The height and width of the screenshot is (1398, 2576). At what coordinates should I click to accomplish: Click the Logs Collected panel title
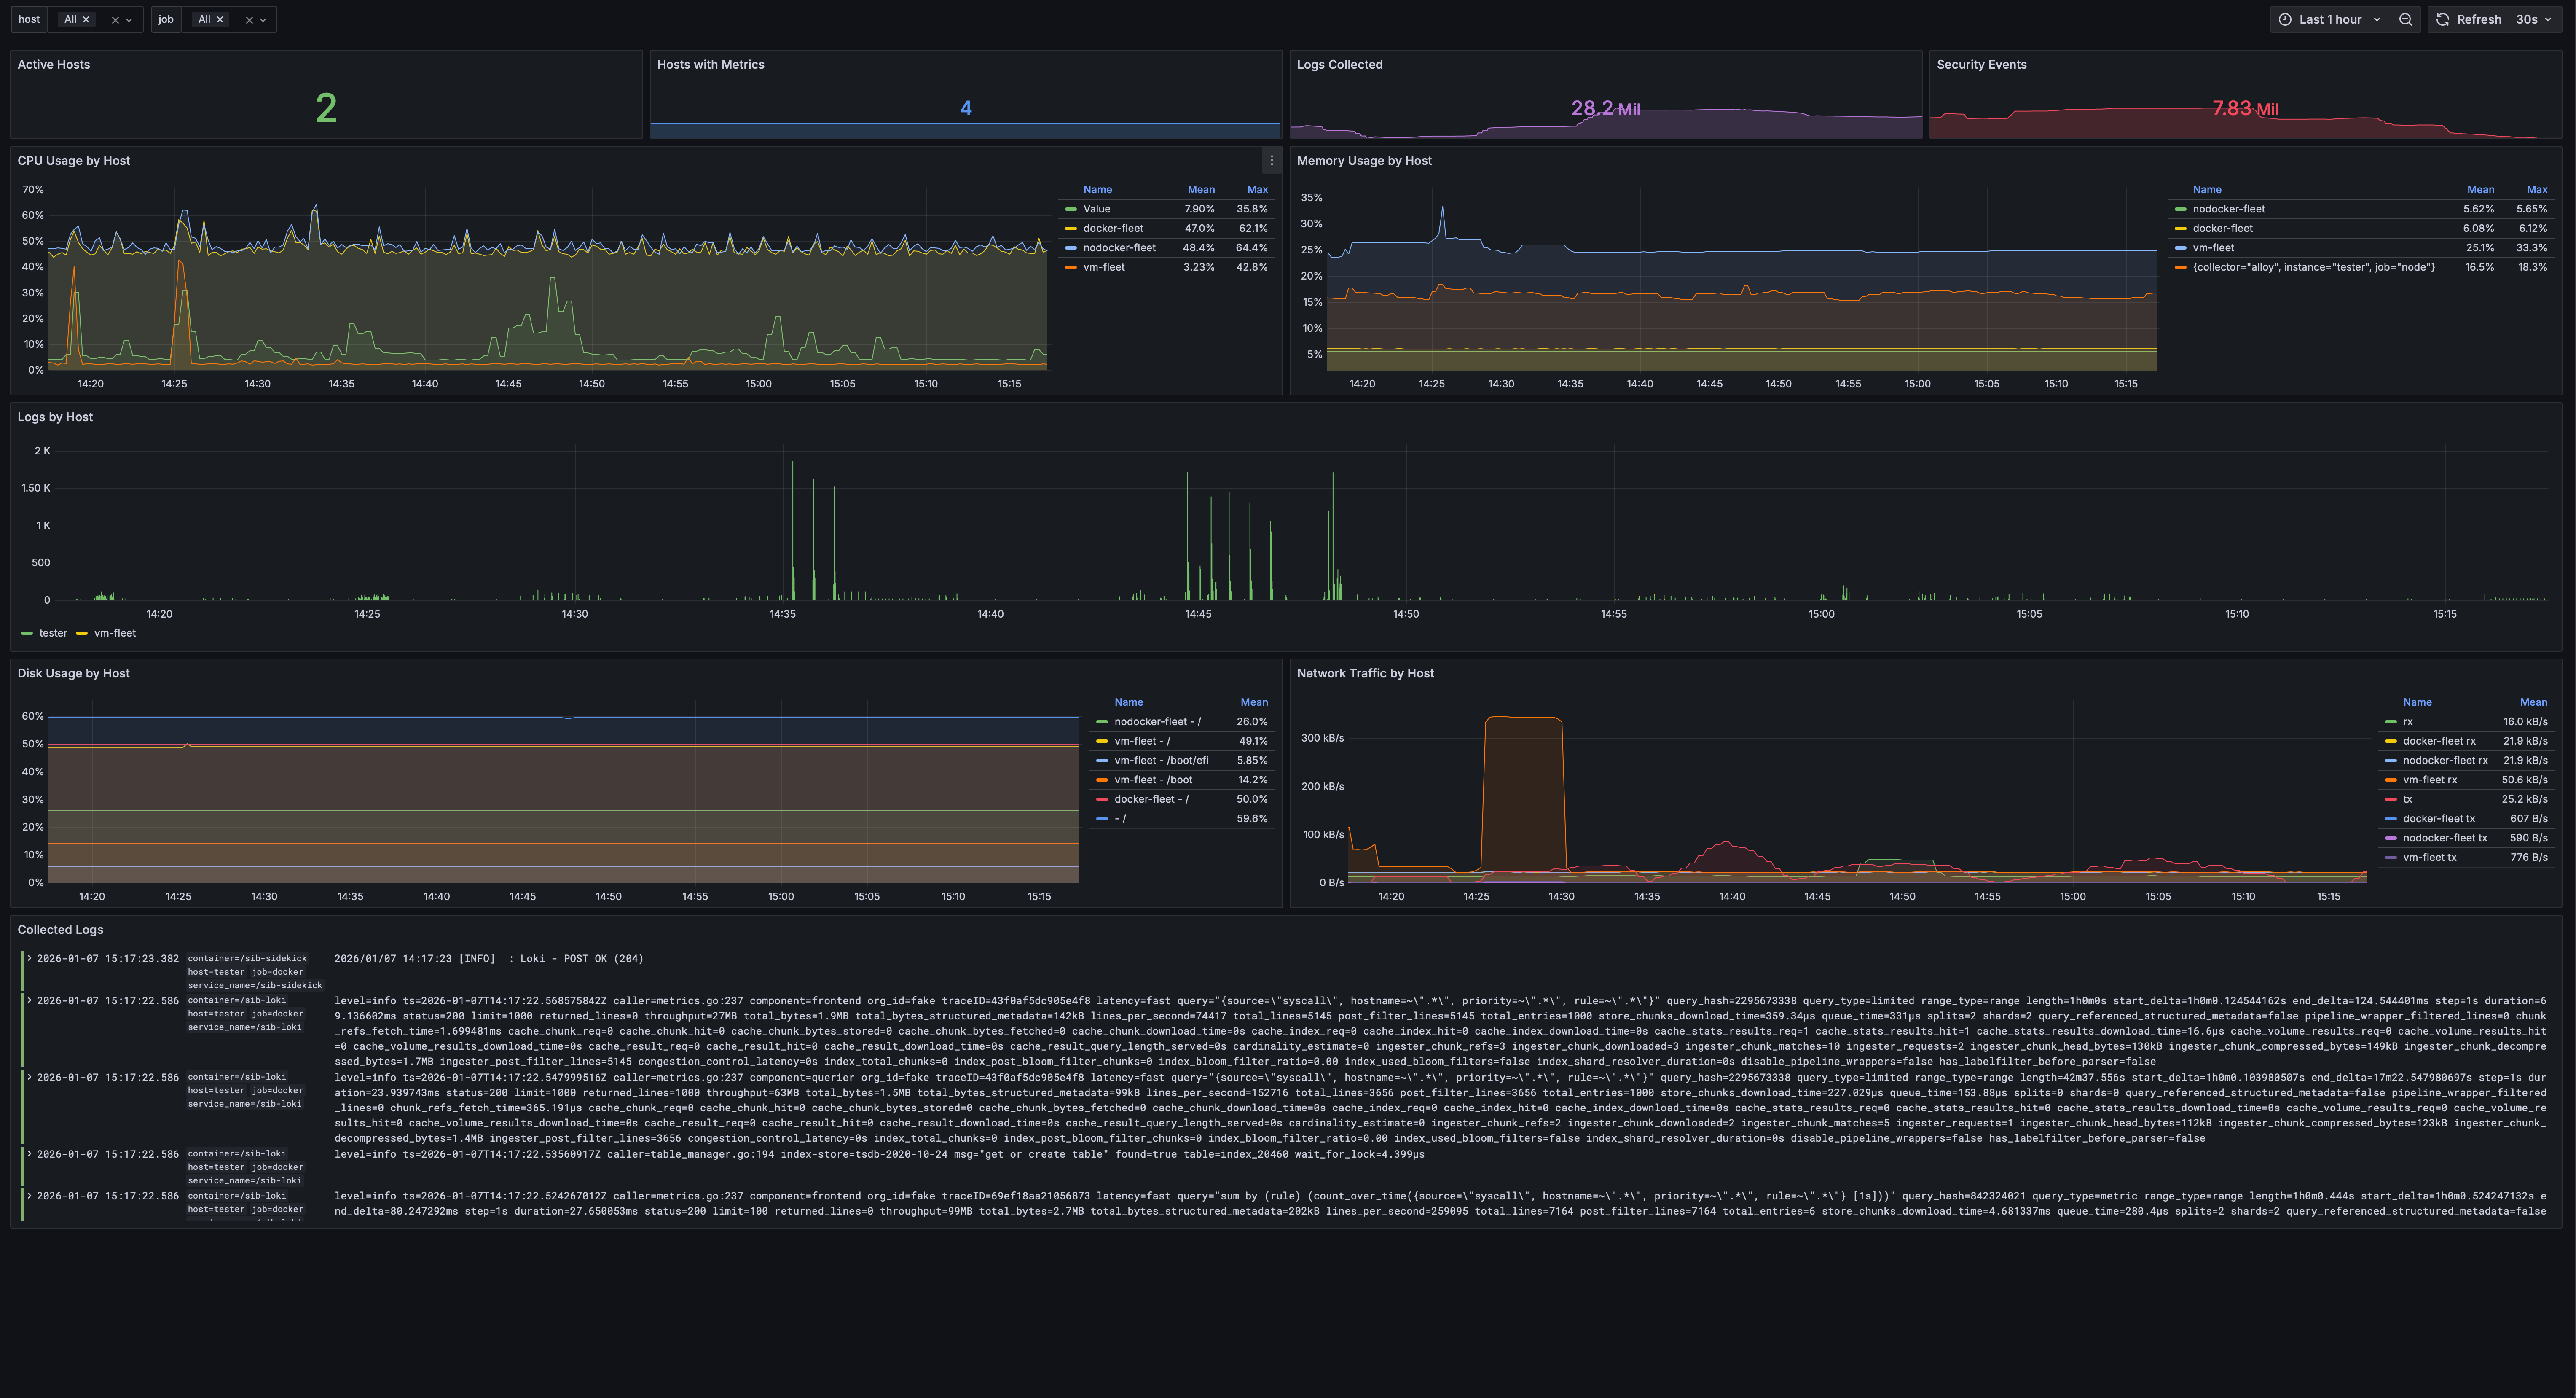1339,64
